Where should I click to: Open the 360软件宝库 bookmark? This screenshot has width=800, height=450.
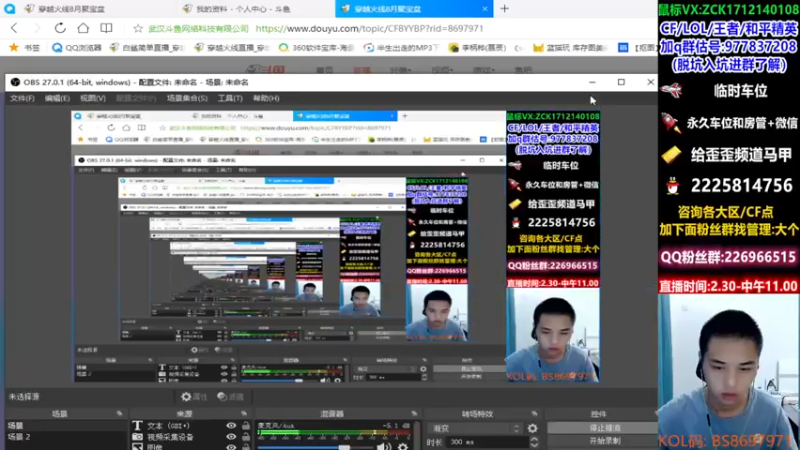pyautogui.click(x=316, y=47)
